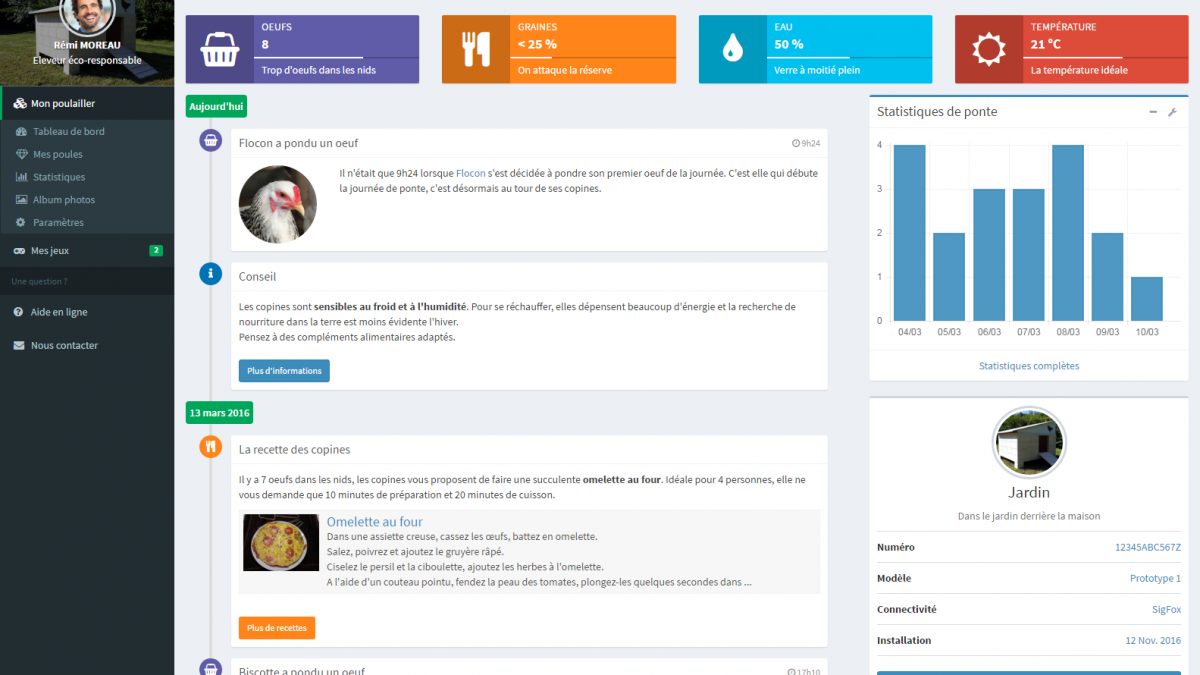Viewport: 1200px width, 675px height.
Task: Click the text On attaque la réserve
Action: pyautogui.click(x=565, y=71)
